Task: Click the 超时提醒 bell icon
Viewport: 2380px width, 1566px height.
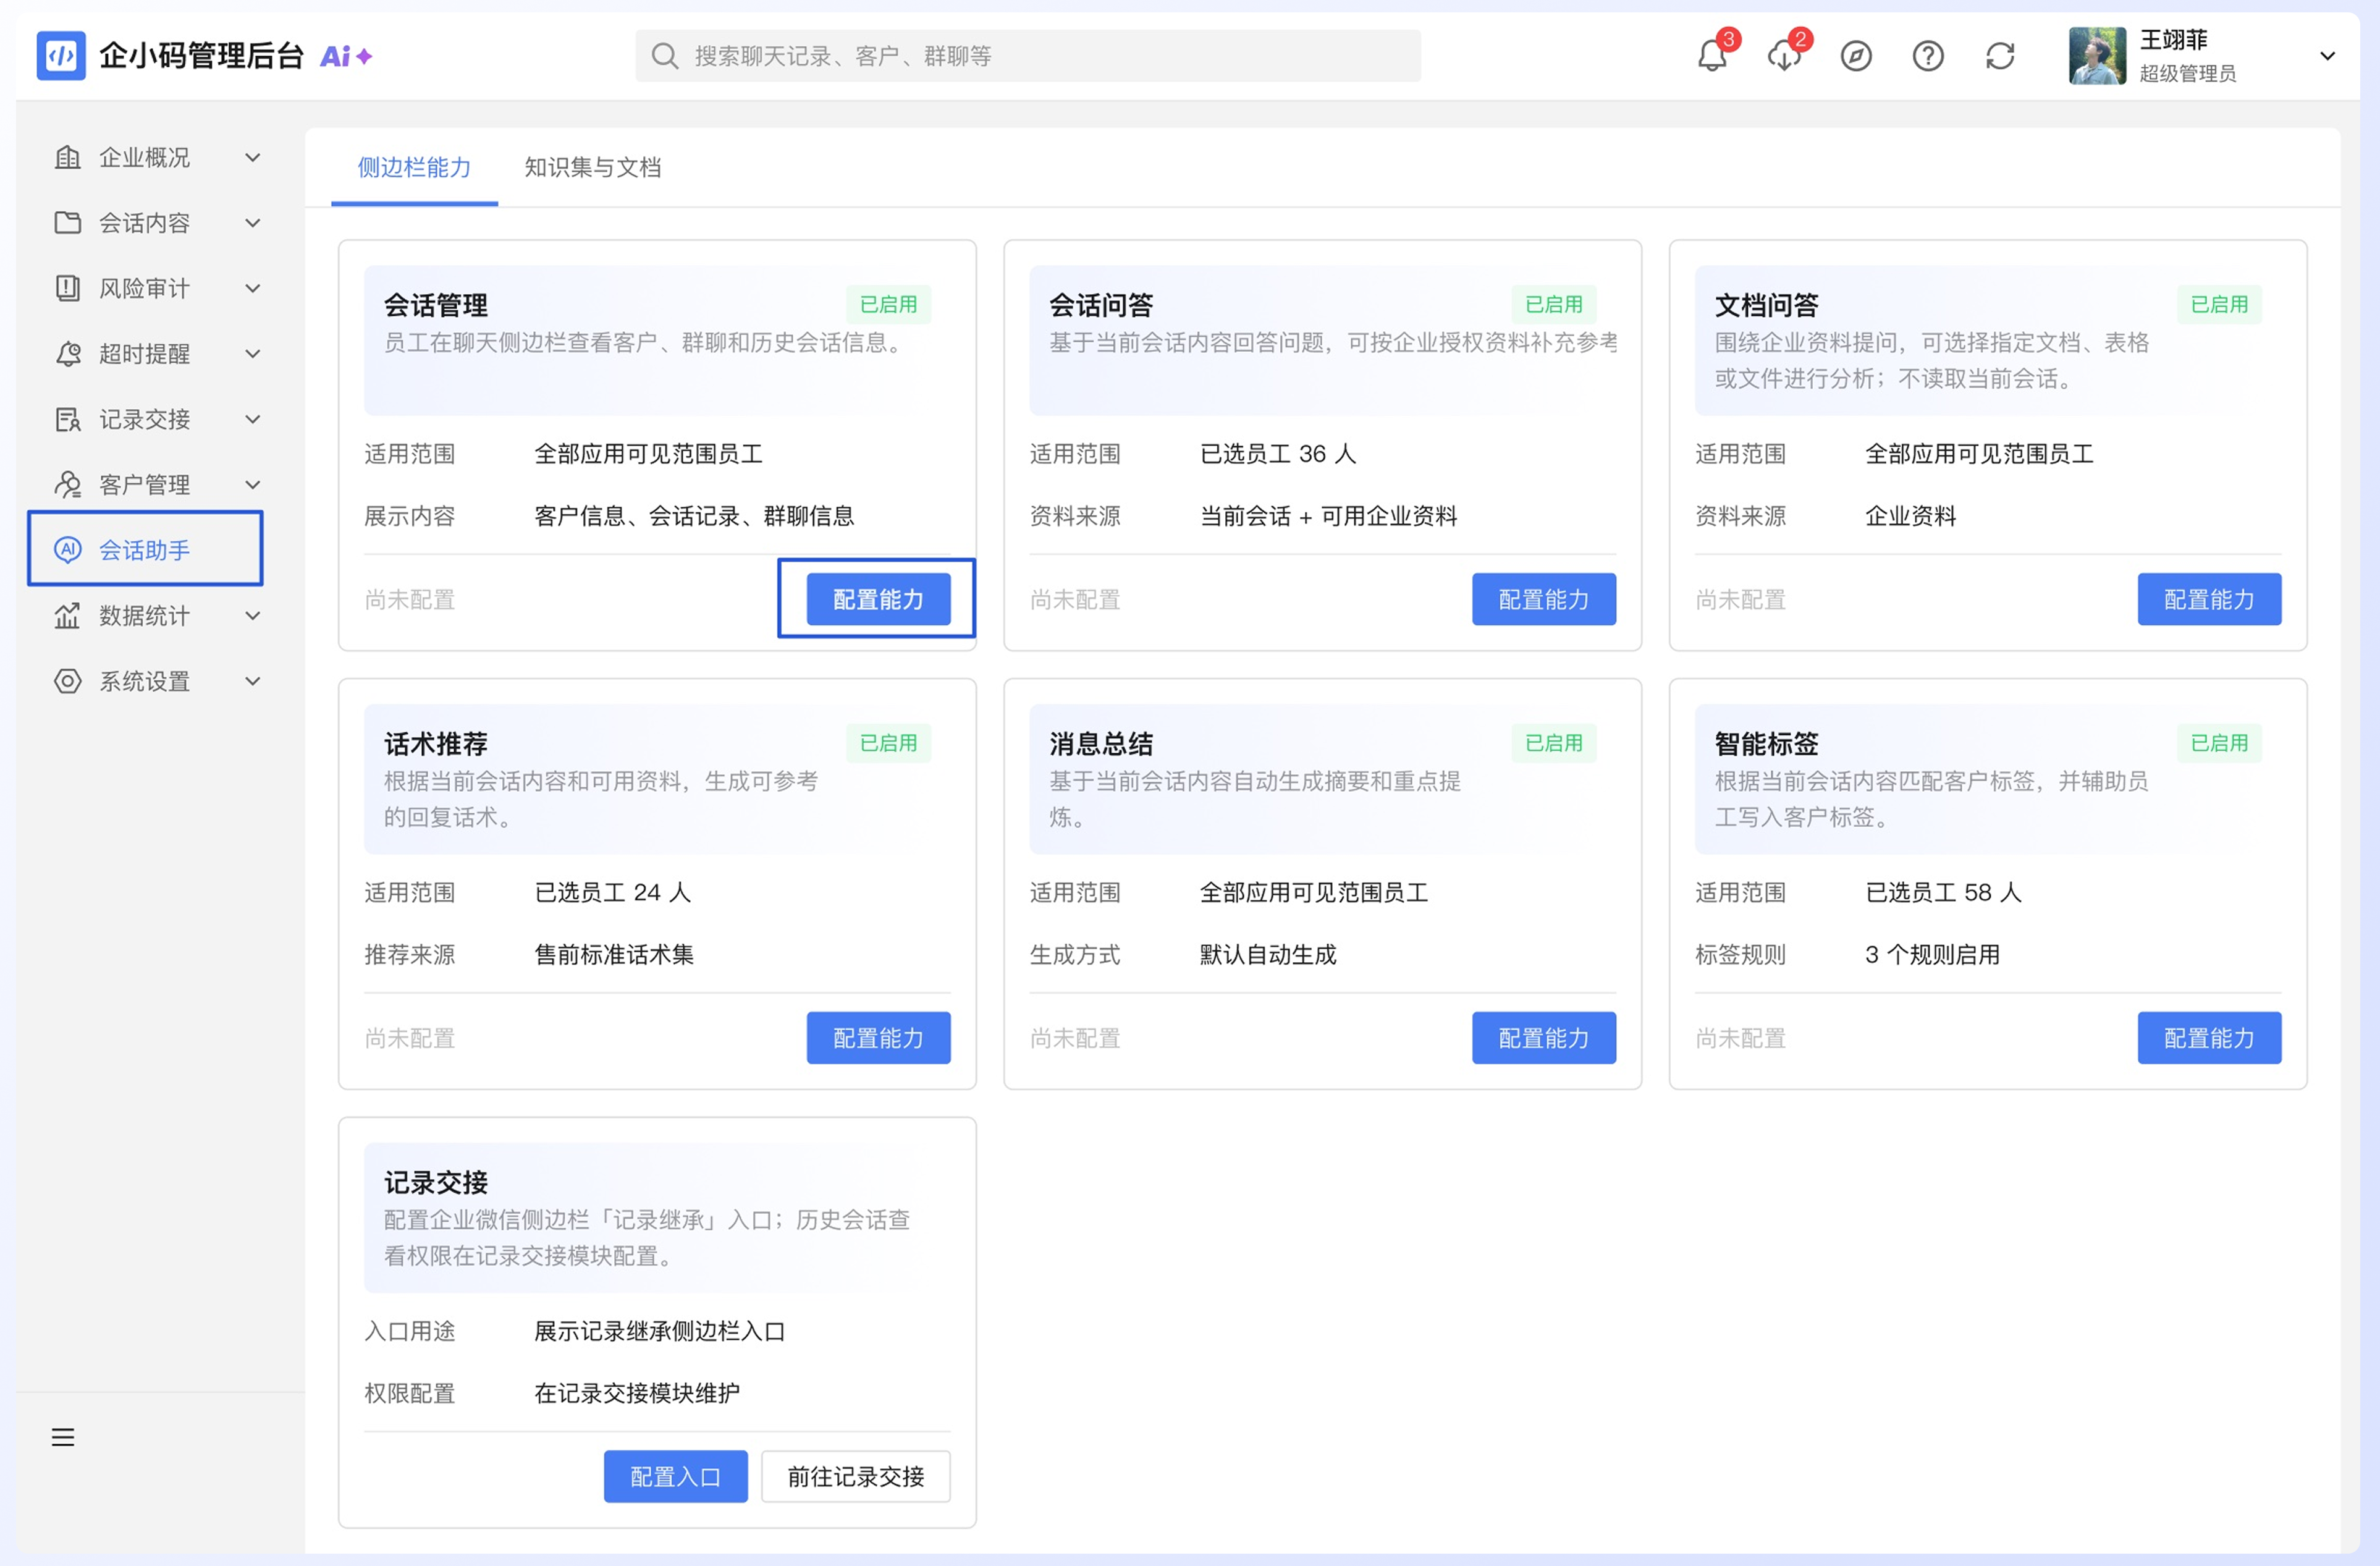Action: point(67,353)
